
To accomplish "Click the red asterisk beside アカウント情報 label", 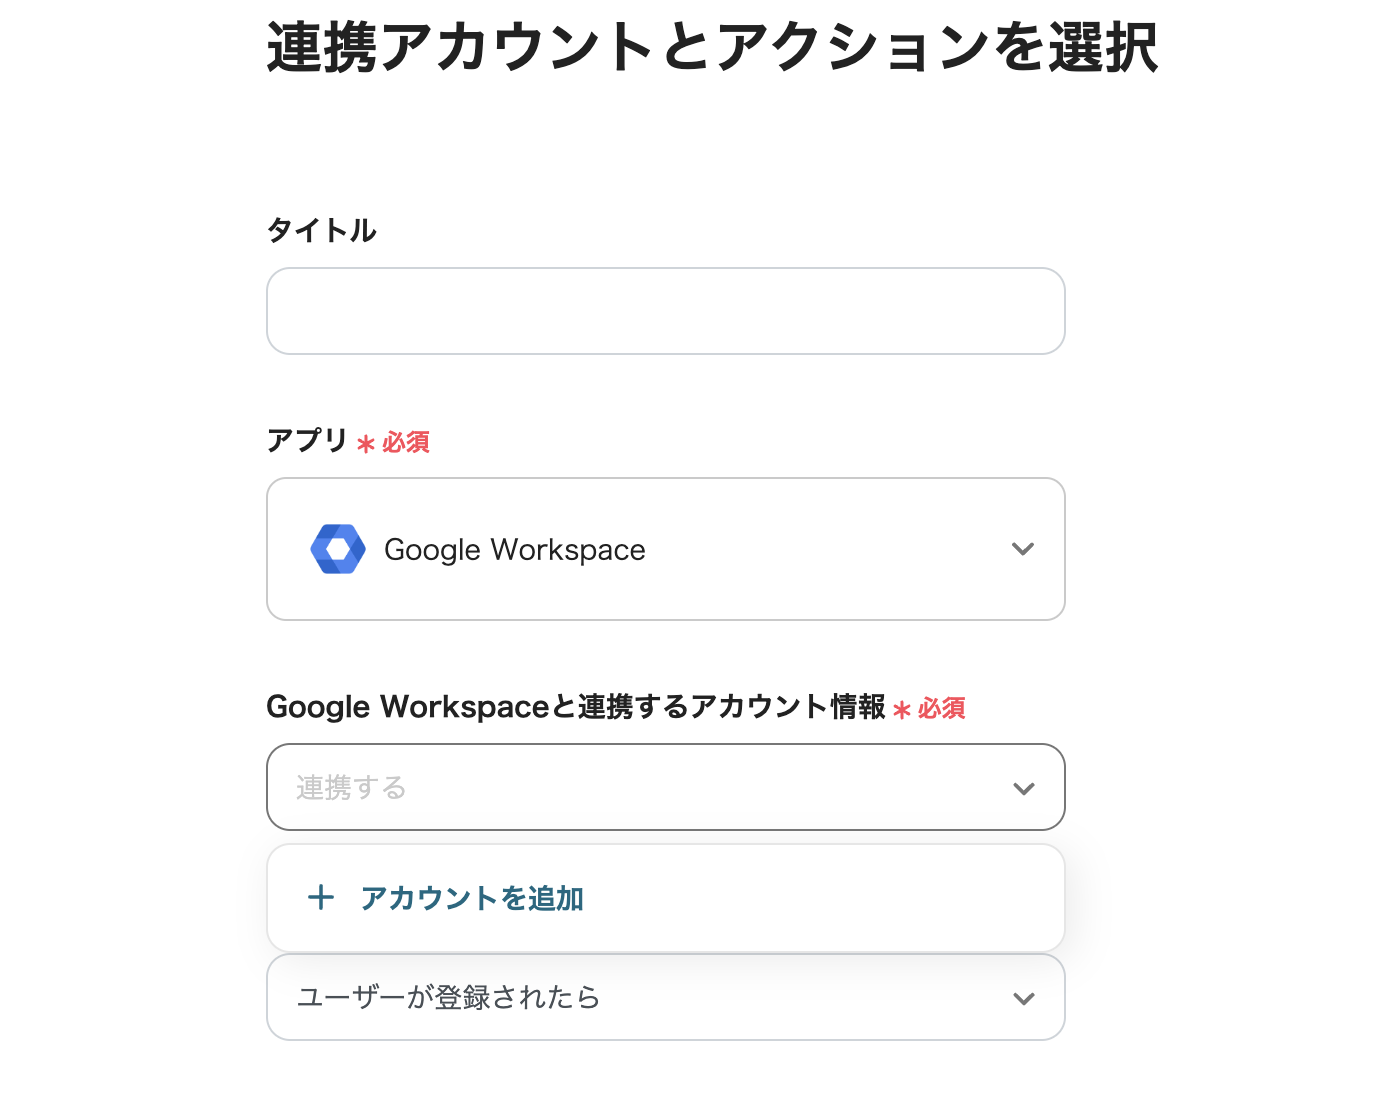I will click(x=902, y=710).
